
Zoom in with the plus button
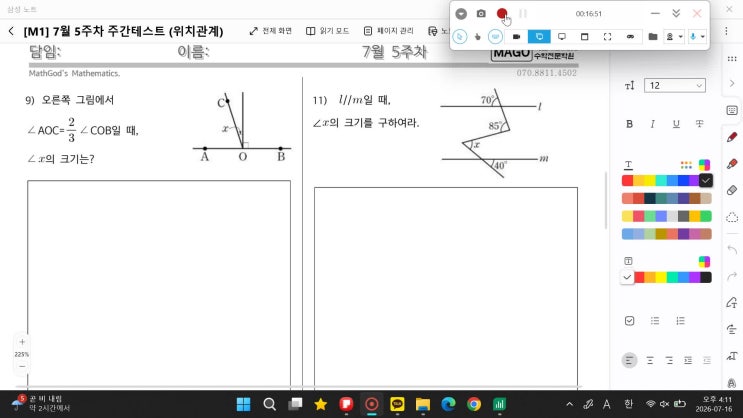(x=22, y=342)
